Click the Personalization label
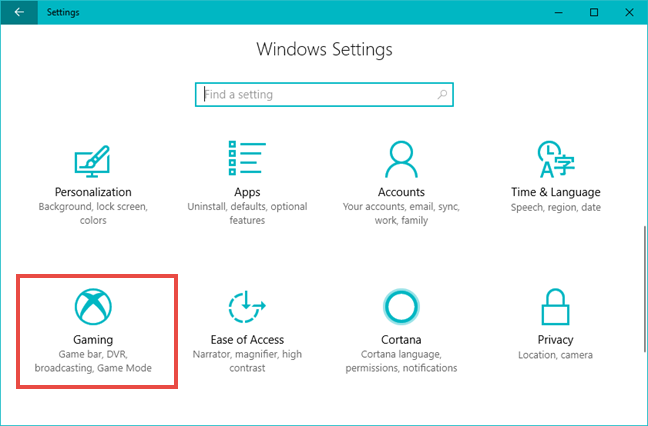 point(93,192)
